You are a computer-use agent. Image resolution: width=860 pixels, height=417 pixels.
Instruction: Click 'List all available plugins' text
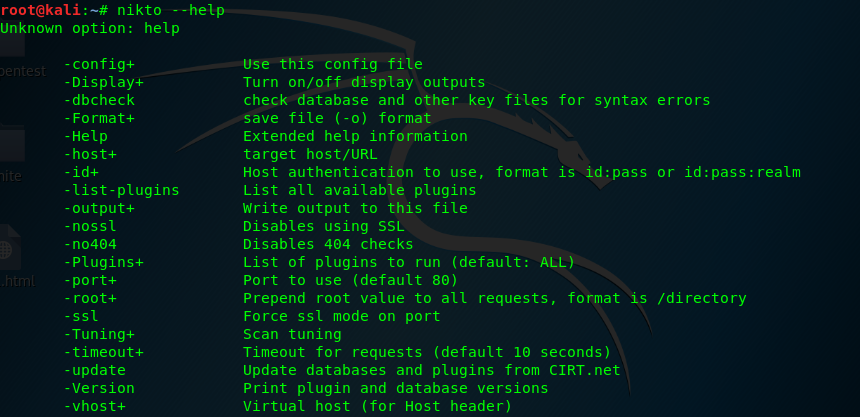pos(359,190)
